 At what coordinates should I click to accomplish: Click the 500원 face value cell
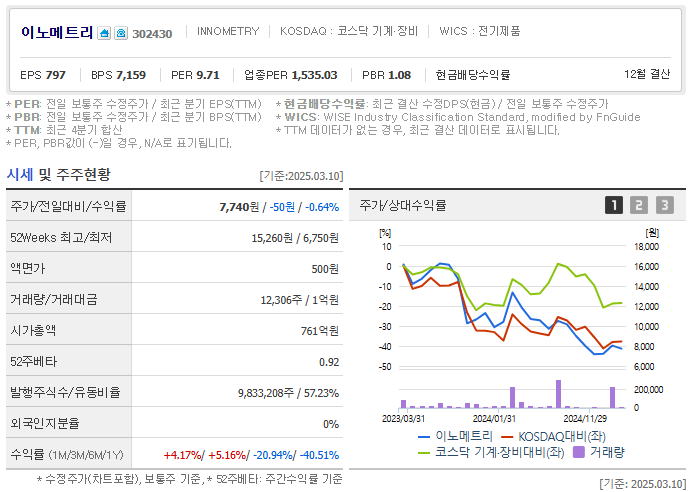[x=325, y=269]
